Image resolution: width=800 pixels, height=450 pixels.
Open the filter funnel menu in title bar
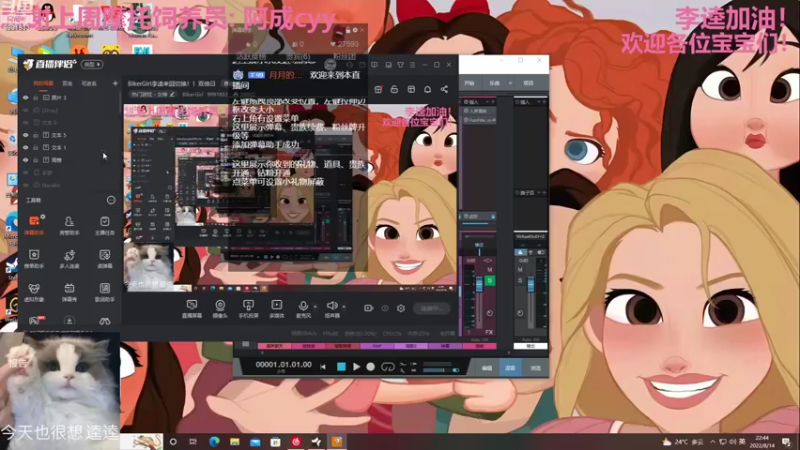pyautogui.click(x=401, y=65)
